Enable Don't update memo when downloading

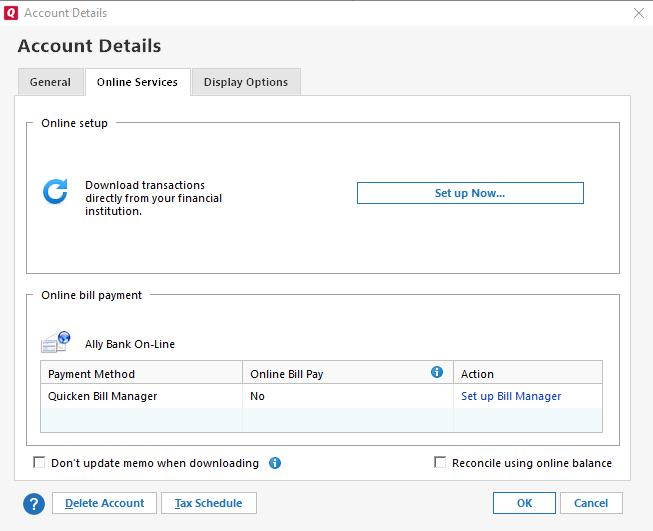tap(39, 462)
